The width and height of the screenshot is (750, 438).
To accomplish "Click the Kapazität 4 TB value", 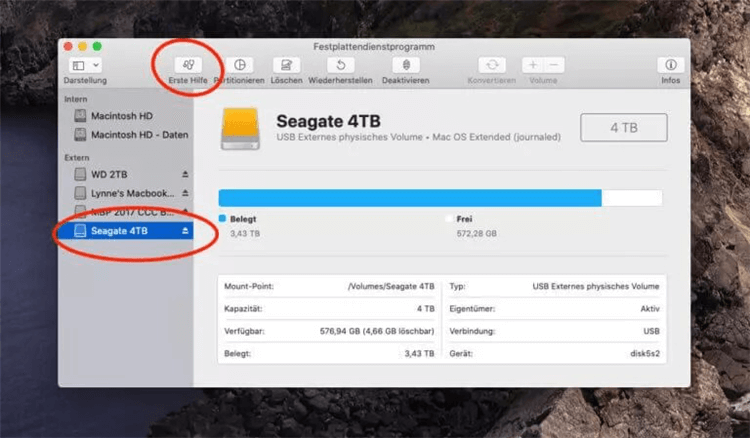I will (x=426, y=309).
